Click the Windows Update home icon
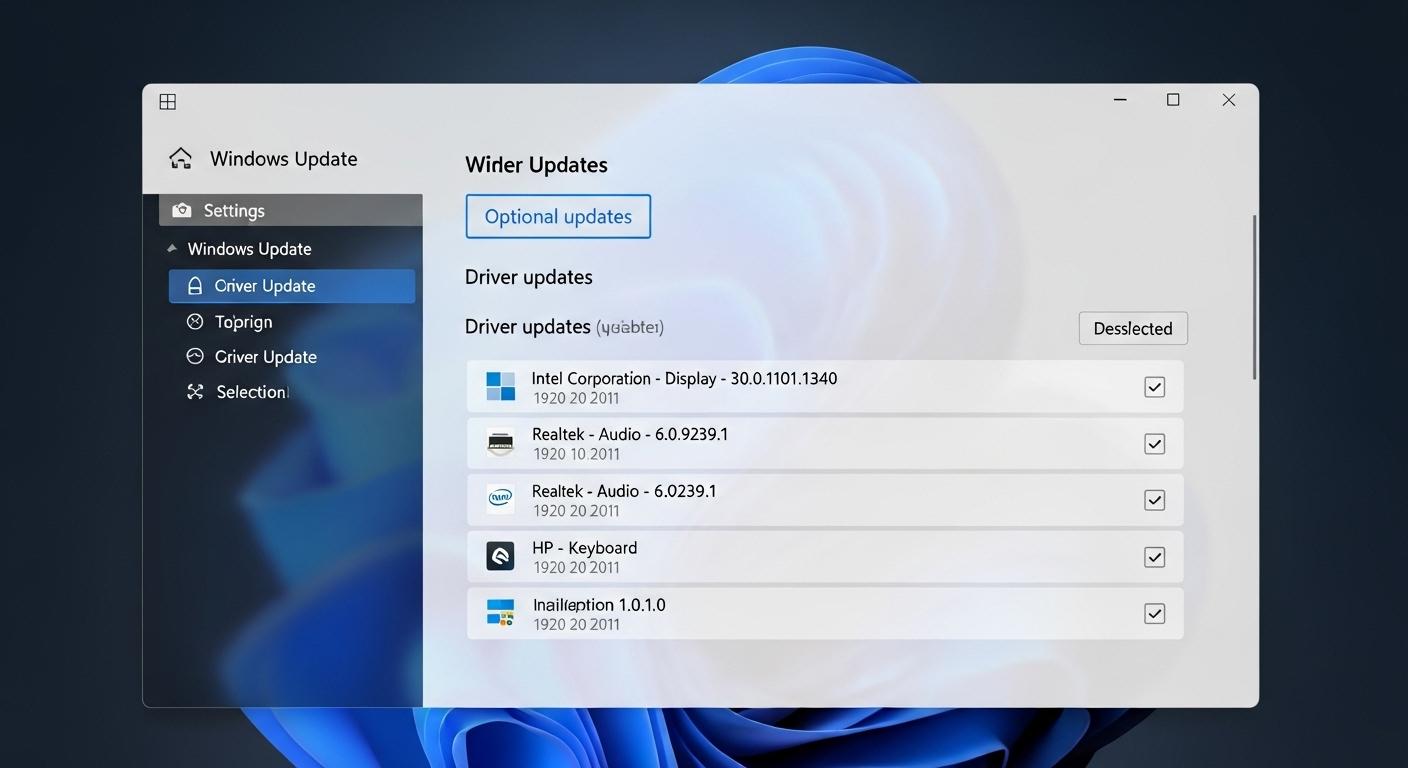The width and height of the screenshot is (1408, 768). [x=179, y=157]
